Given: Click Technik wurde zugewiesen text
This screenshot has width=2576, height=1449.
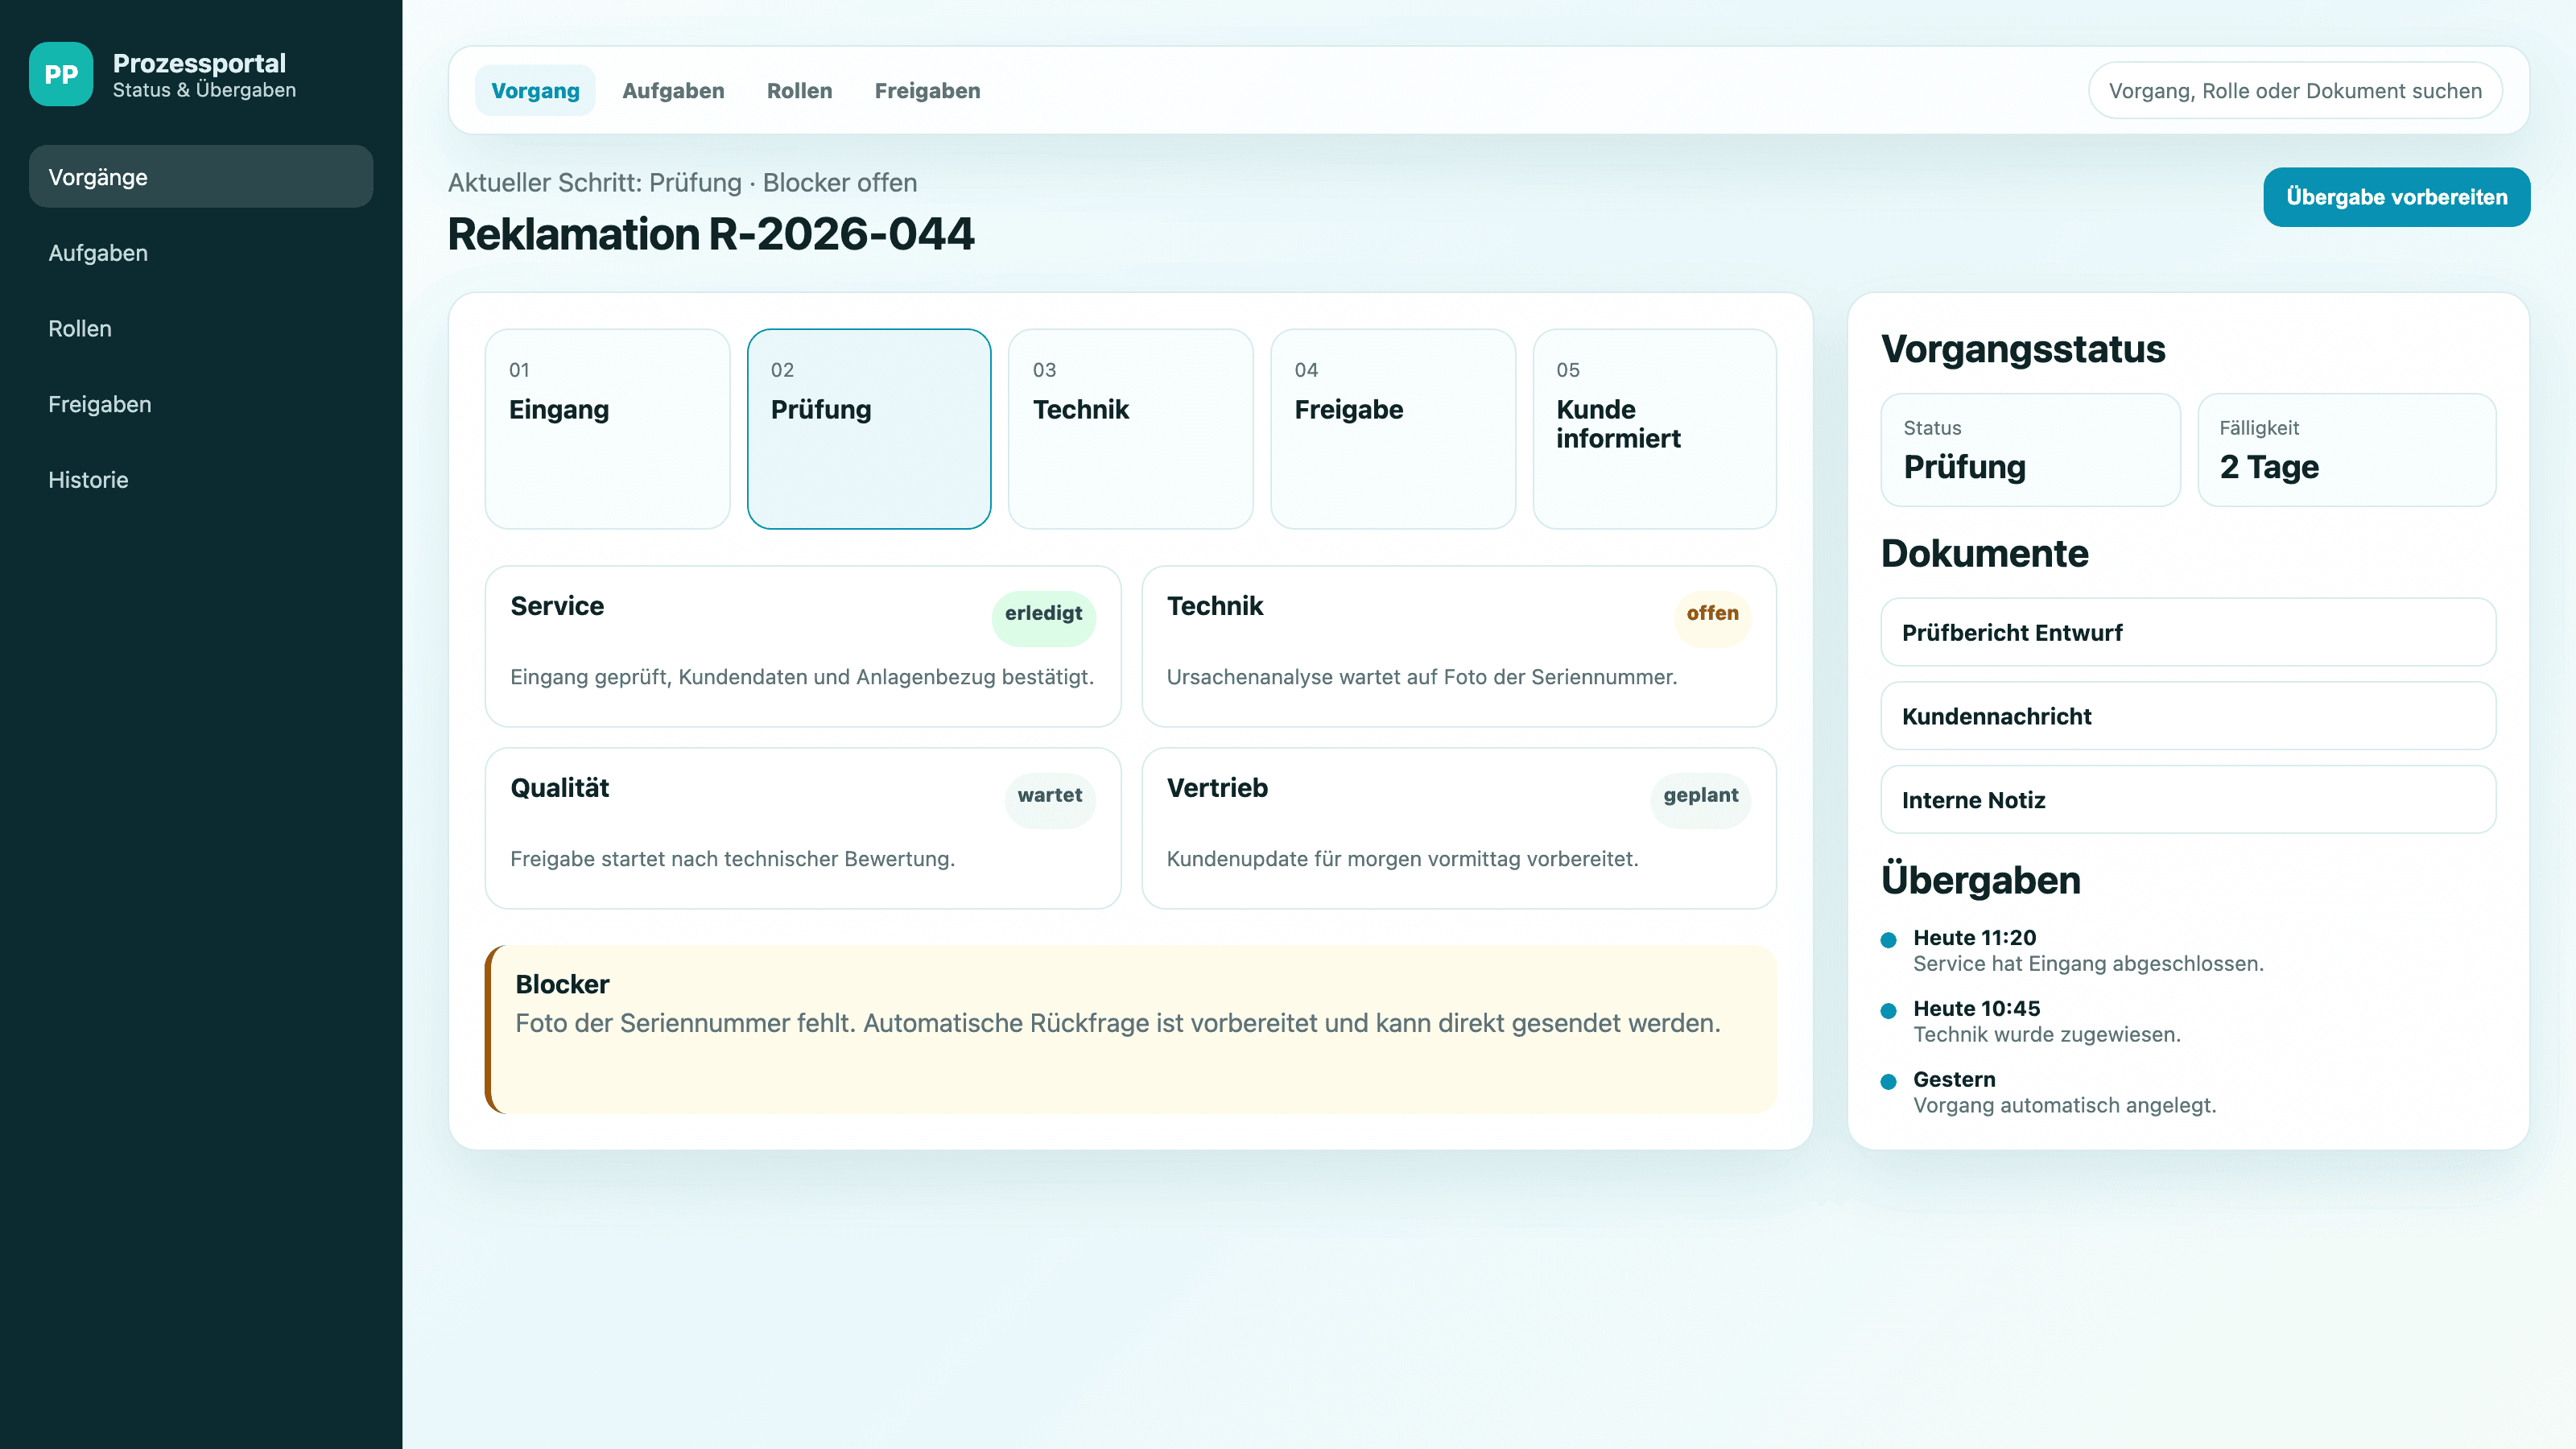Looking at the screenshot, I should tap(2046, 1035).
